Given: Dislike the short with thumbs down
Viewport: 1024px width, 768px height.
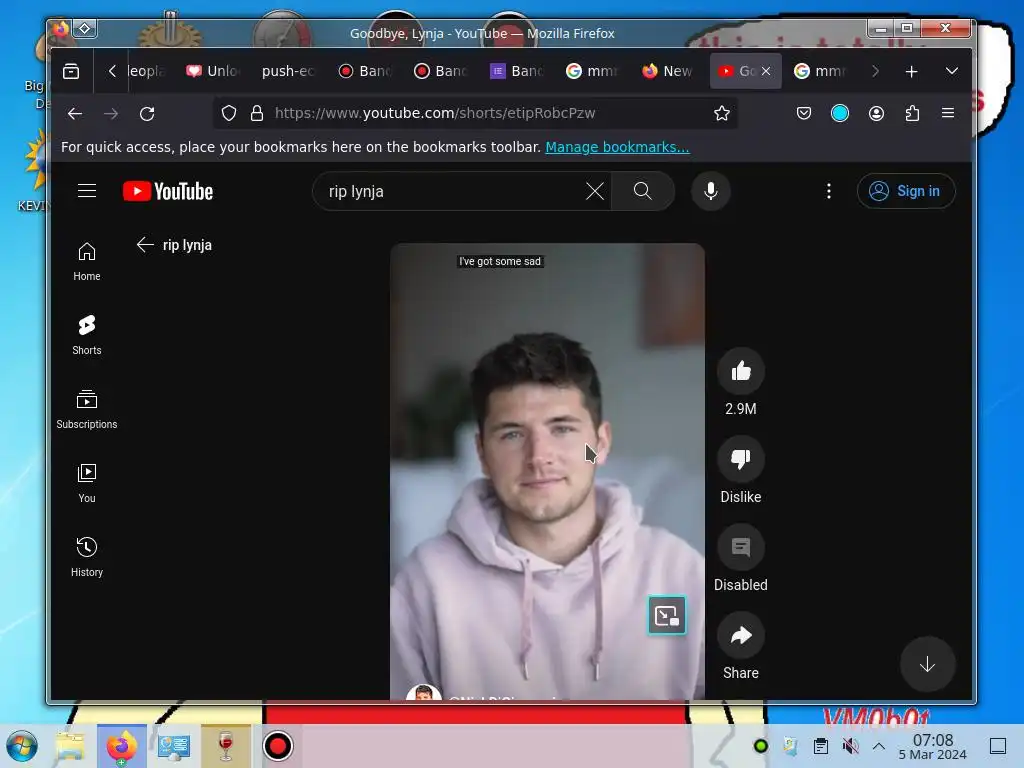Looking at the screenshot, I should click(x=741, y=459).
